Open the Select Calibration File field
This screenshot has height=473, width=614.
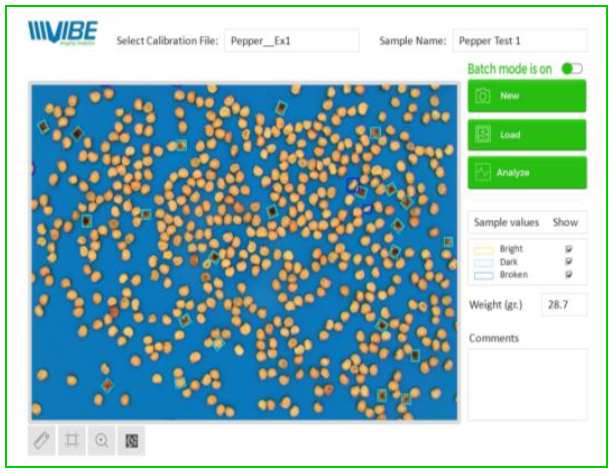290,41
